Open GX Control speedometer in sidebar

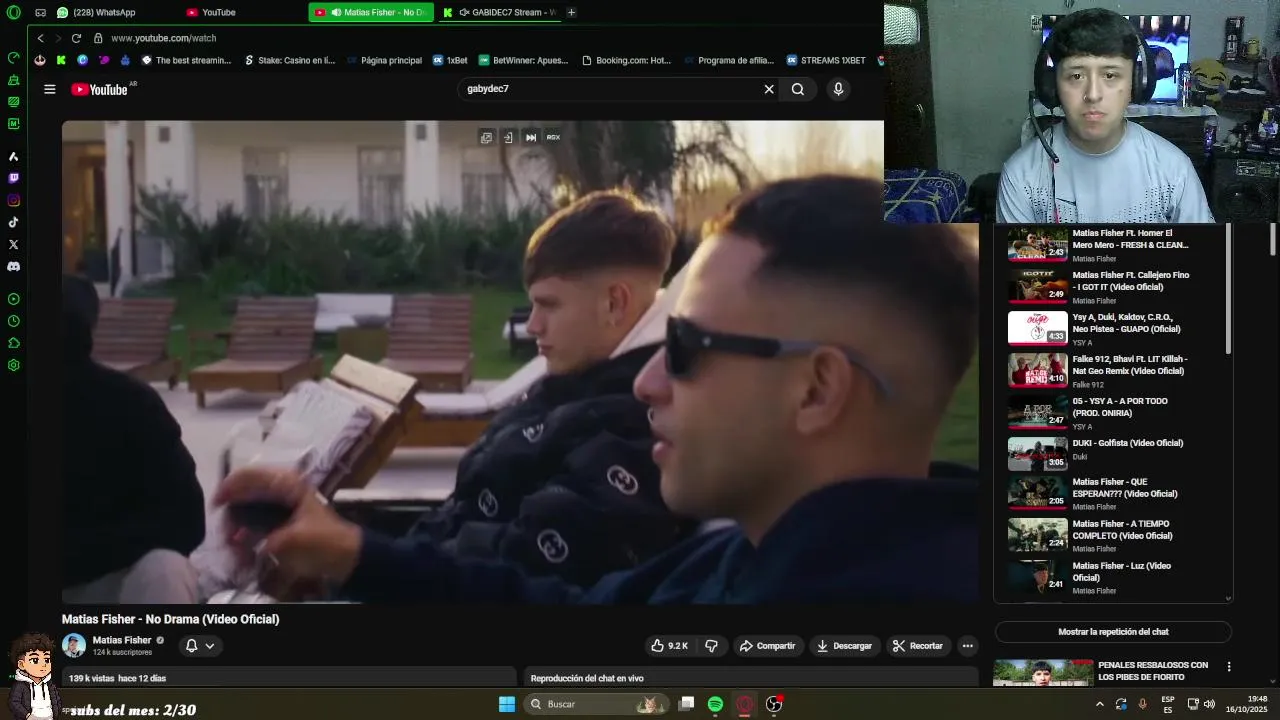(13, 57)
